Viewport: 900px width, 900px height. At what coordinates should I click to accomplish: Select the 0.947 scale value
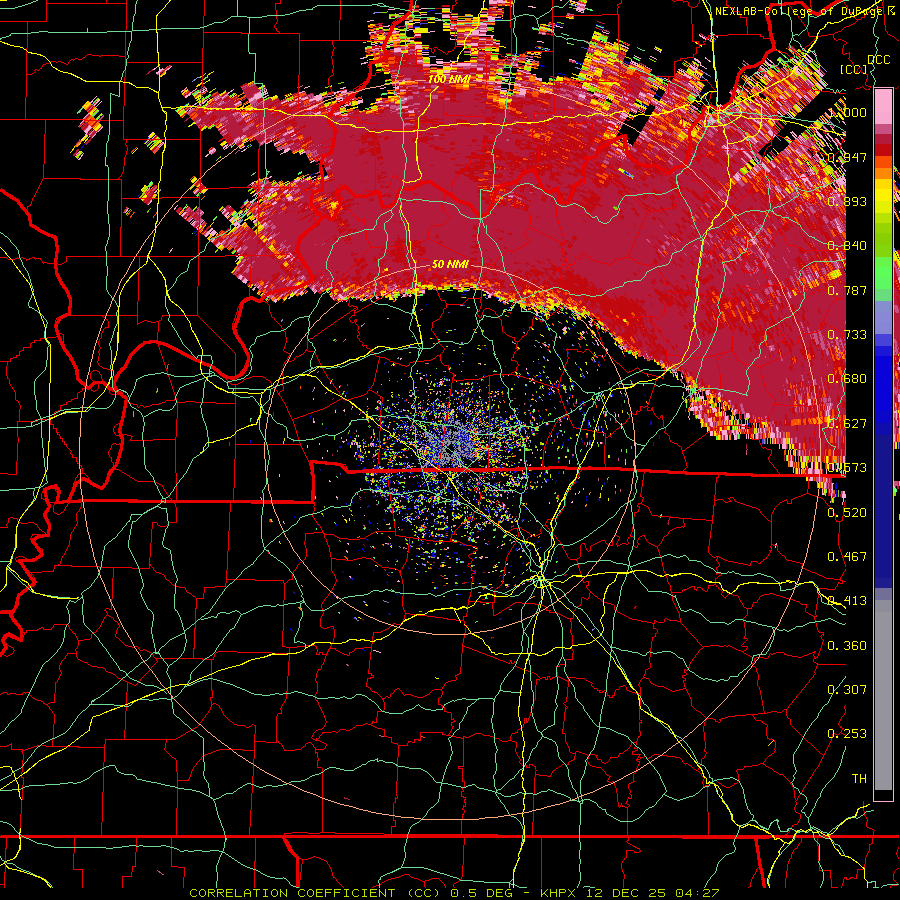847,157
